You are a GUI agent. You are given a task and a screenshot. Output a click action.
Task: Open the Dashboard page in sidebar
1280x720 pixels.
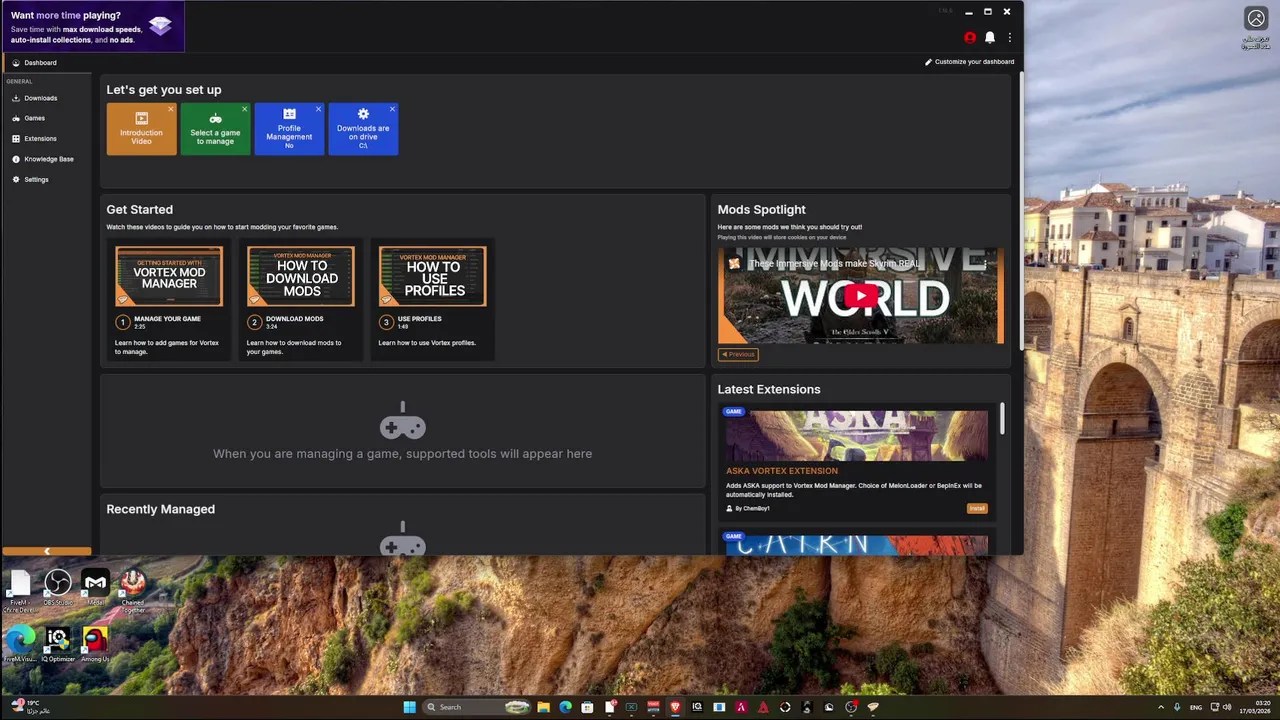(46, 63)
